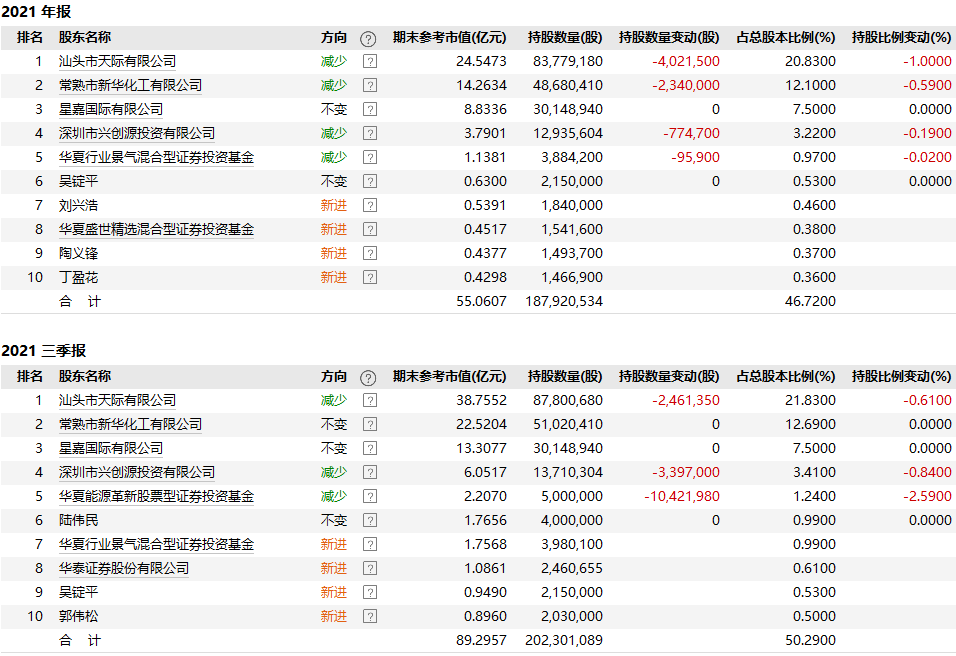
Task: Click question icon for 郭伟松 row
Action: tap(369, 616)
